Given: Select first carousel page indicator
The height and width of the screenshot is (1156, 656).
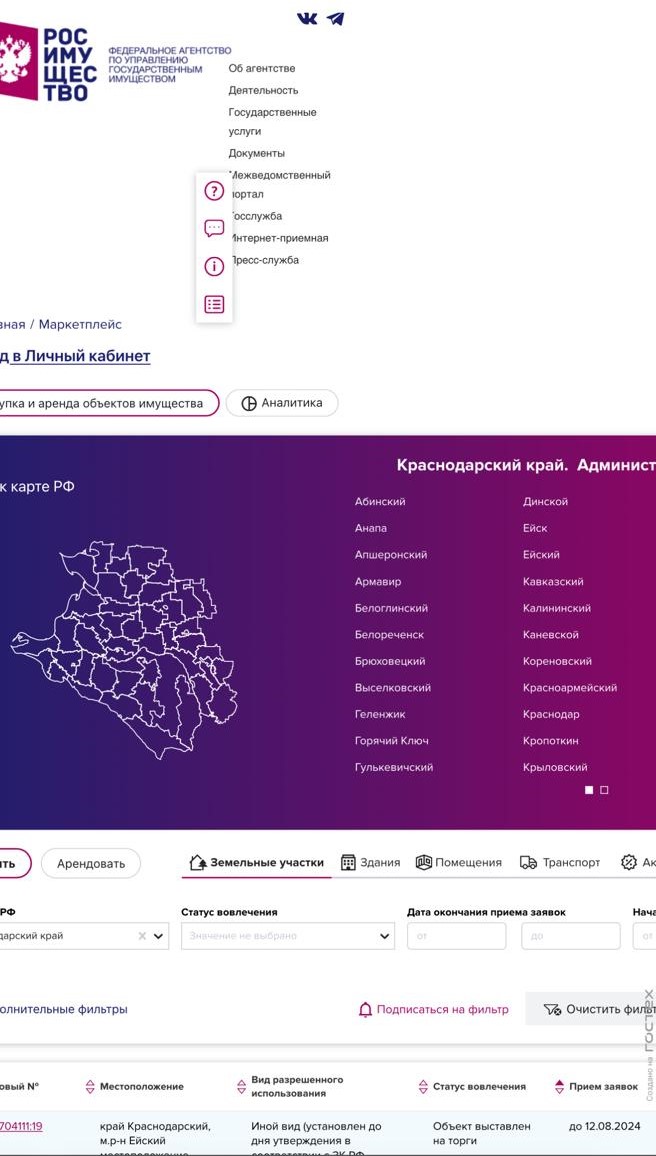Looking at the screenshot, I should [589, 790].
